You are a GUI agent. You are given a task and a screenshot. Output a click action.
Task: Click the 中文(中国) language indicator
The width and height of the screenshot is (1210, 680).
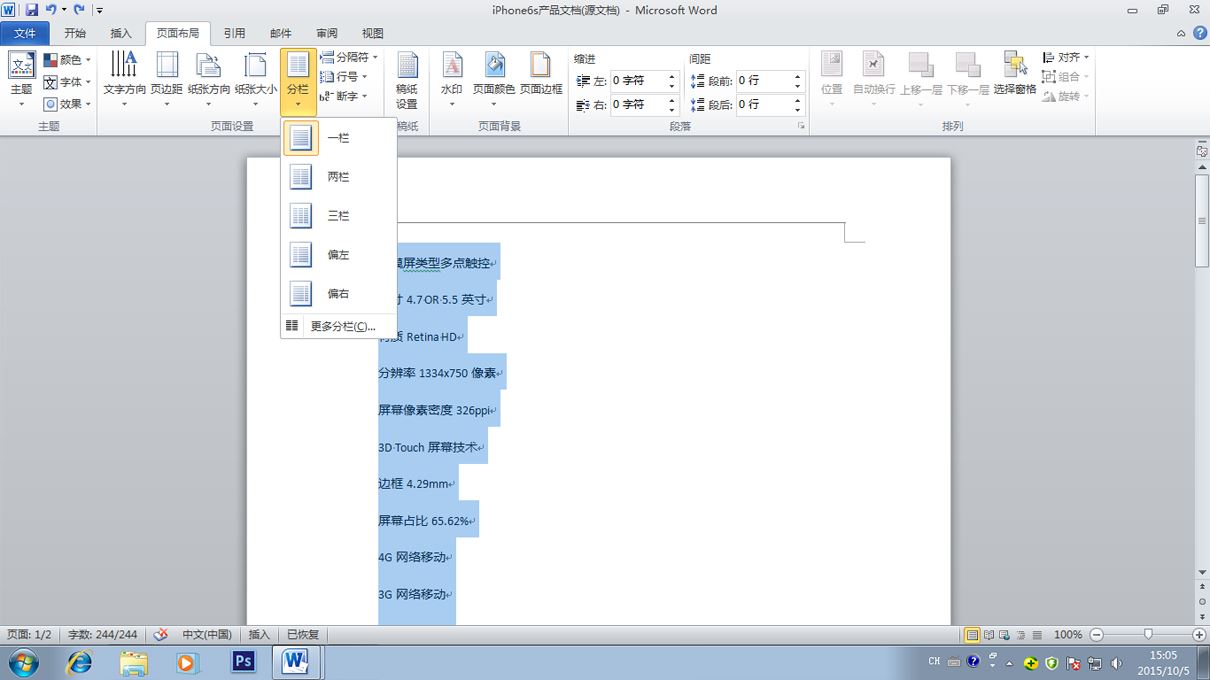coord(207,635)
